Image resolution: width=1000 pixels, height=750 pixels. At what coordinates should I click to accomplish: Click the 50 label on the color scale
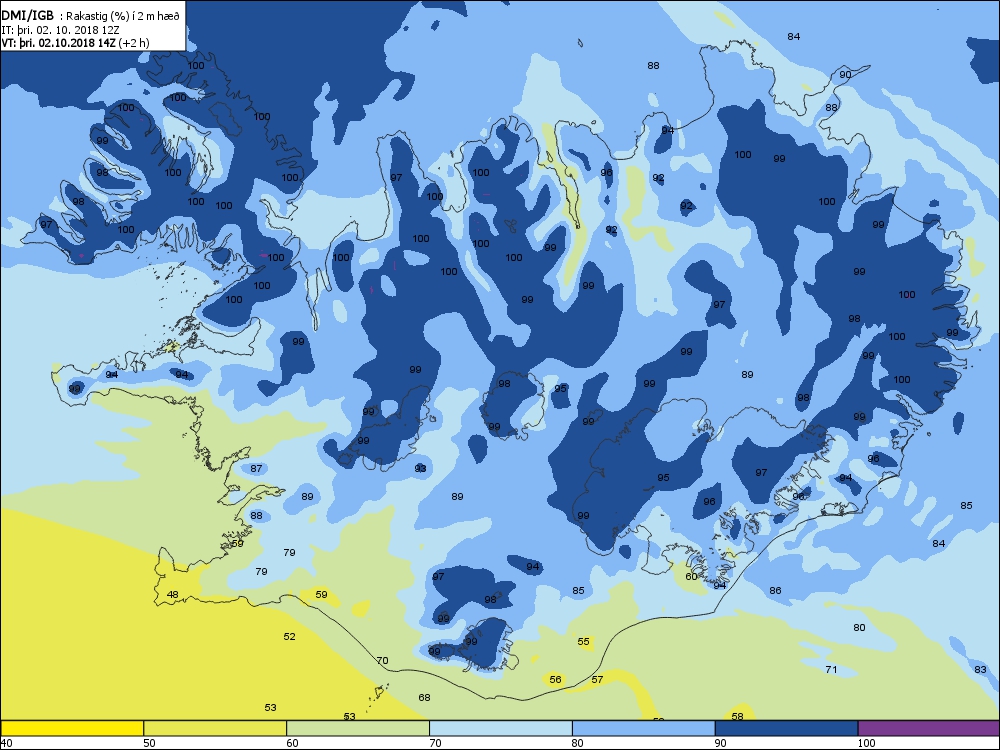(149, 743)
